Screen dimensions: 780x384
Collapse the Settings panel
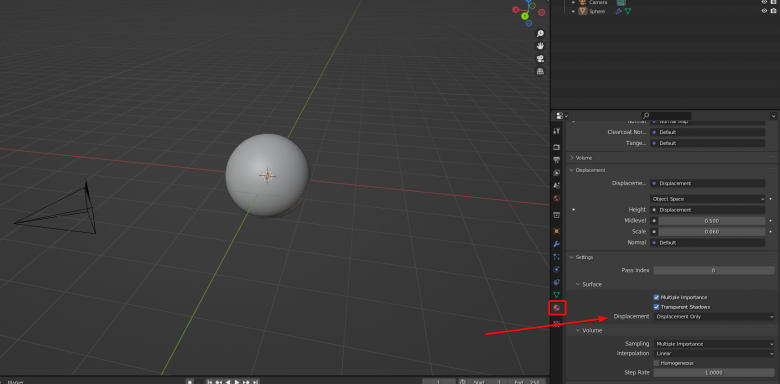pyautogui.click(x=584, y=257)
